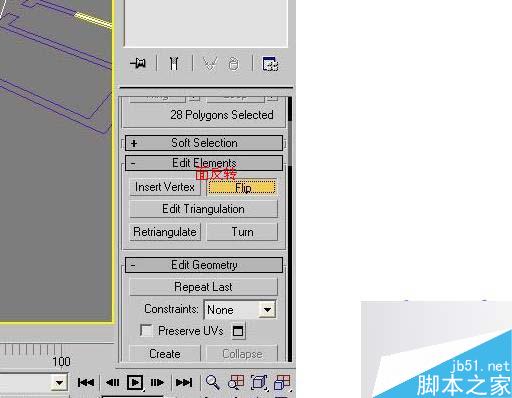The height and width of the screenshot is (398, 512).
Task: Click the Insert Vertex button
Action: [165, 187]
